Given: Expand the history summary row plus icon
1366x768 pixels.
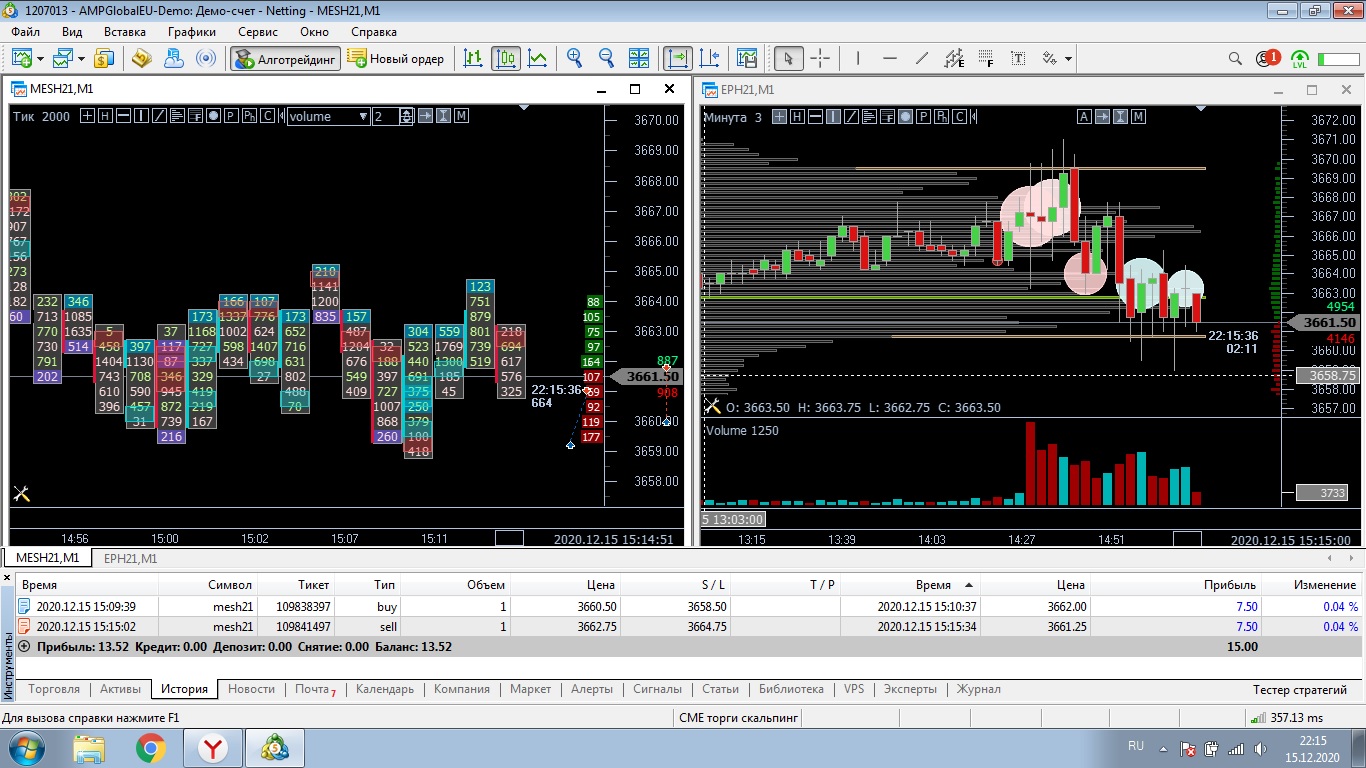Looking at the screenshot, I should (x=24, y=646).
